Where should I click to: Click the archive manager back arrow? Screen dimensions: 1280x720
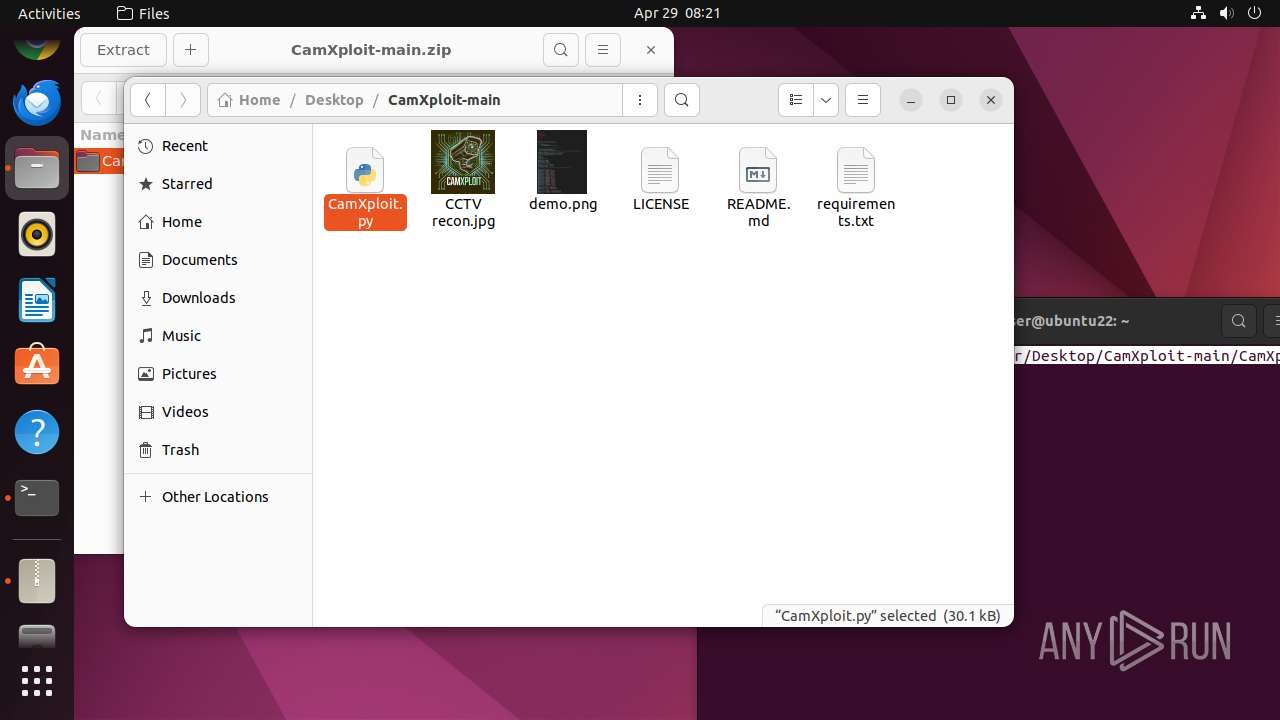98,98
